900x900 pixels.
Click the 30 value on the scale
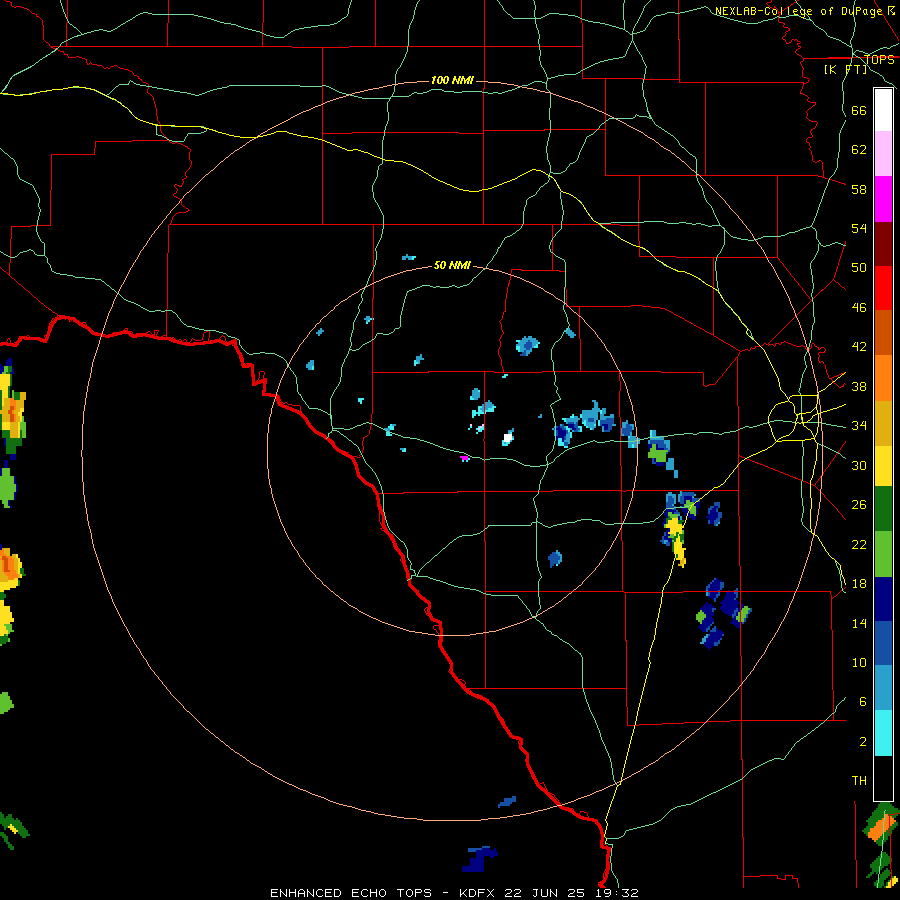click(859, 465)
